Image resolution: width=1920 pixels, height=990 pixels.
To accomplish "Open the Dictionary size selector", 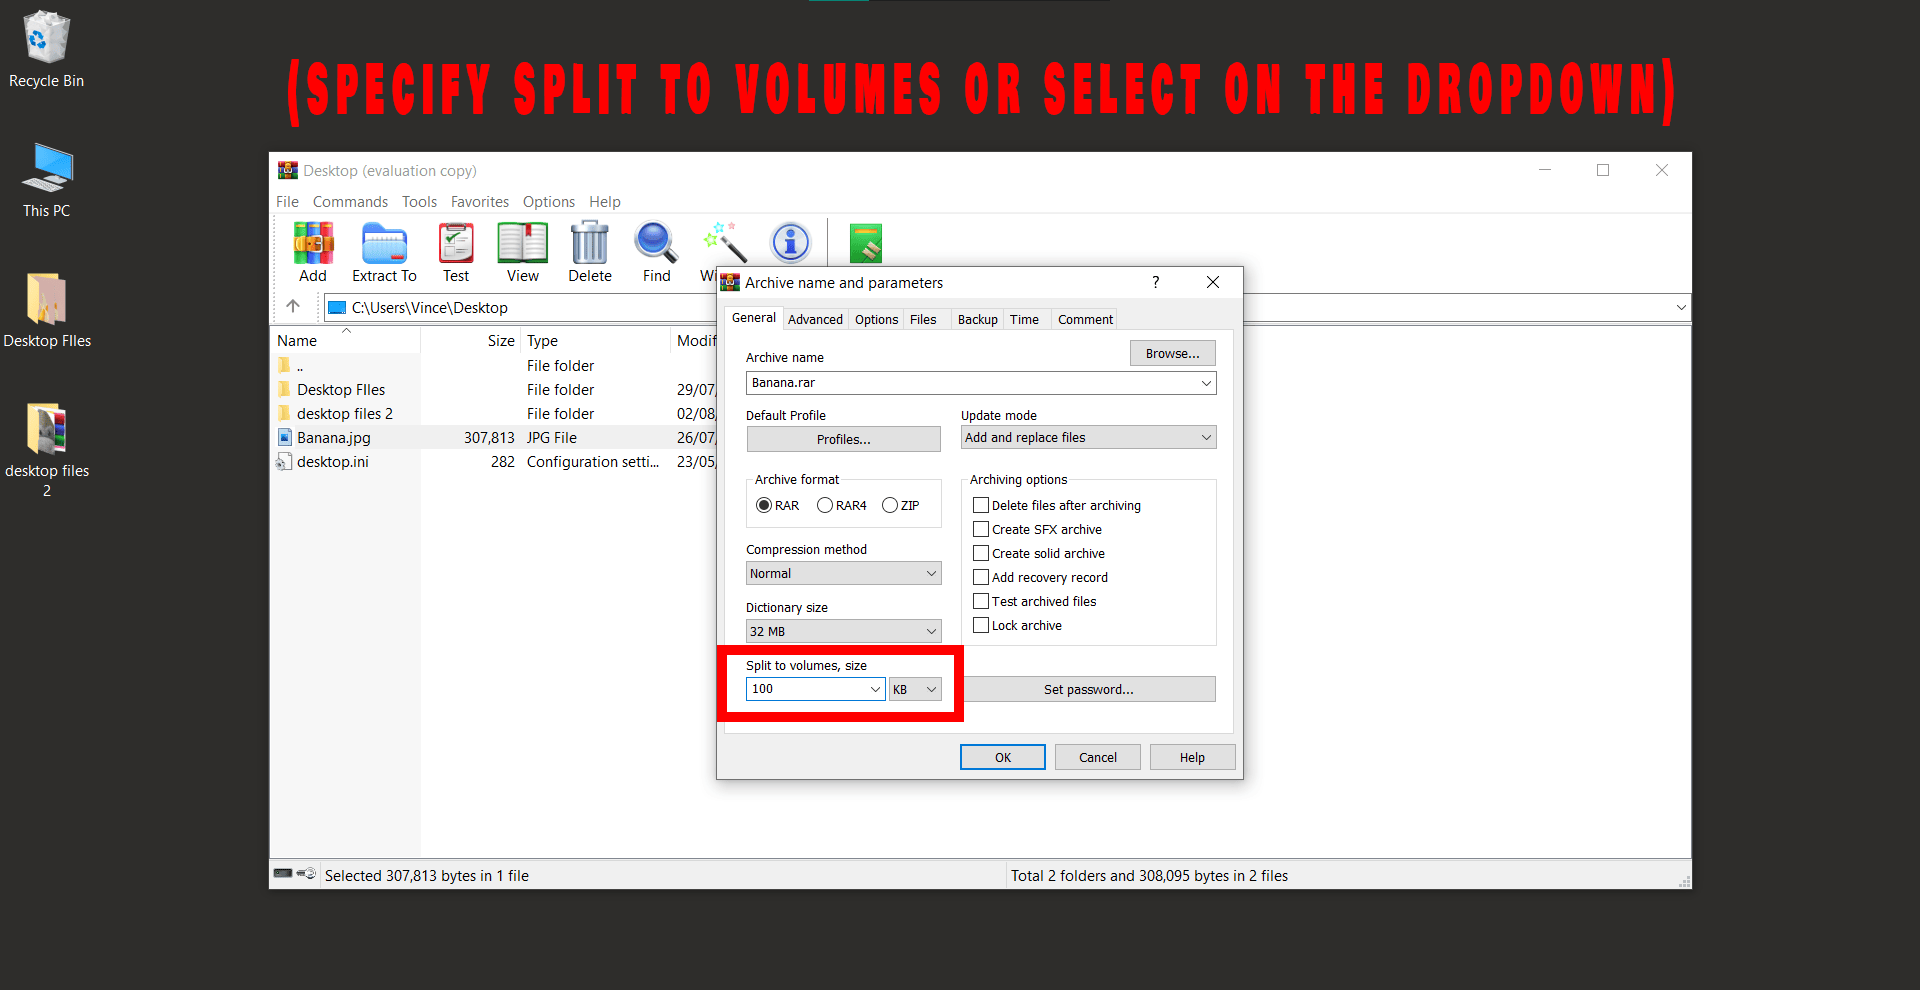I will click(x=843, y=631).
